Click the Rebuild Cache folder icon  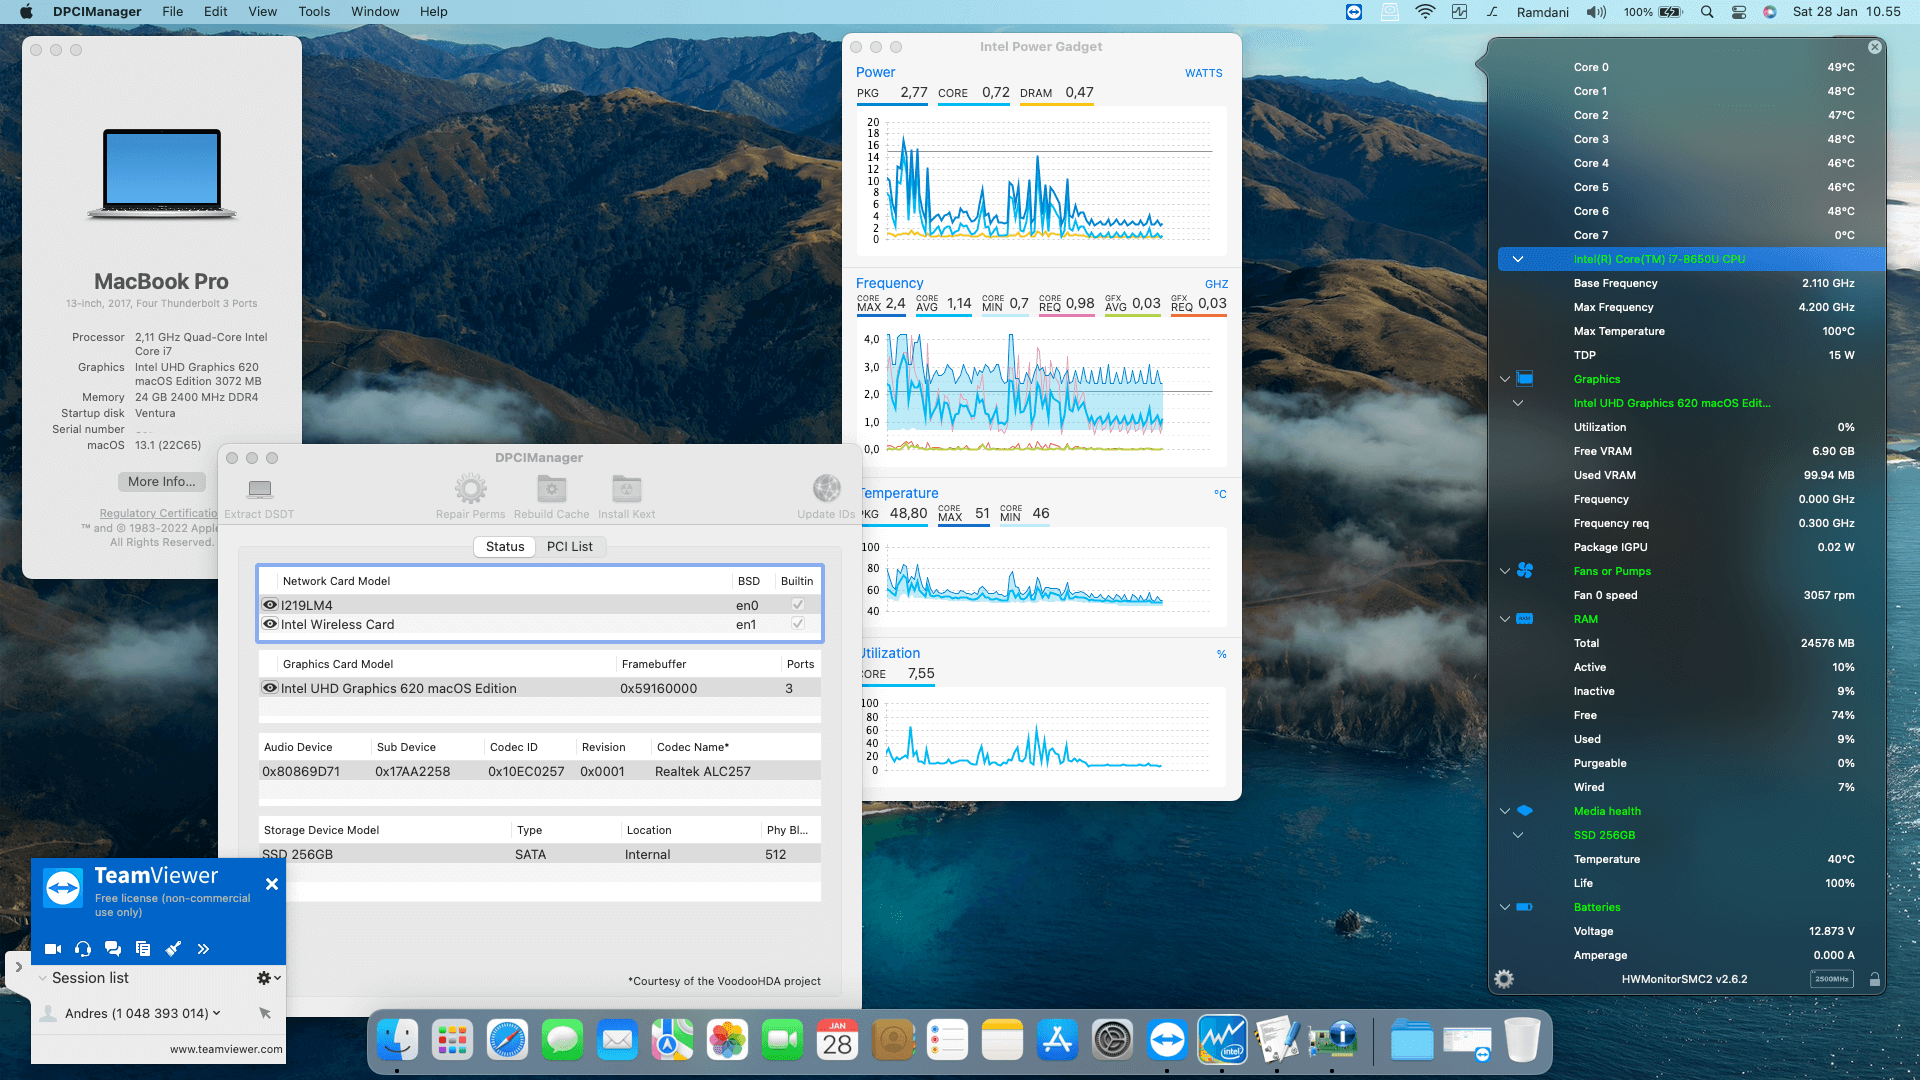point(551,489)
